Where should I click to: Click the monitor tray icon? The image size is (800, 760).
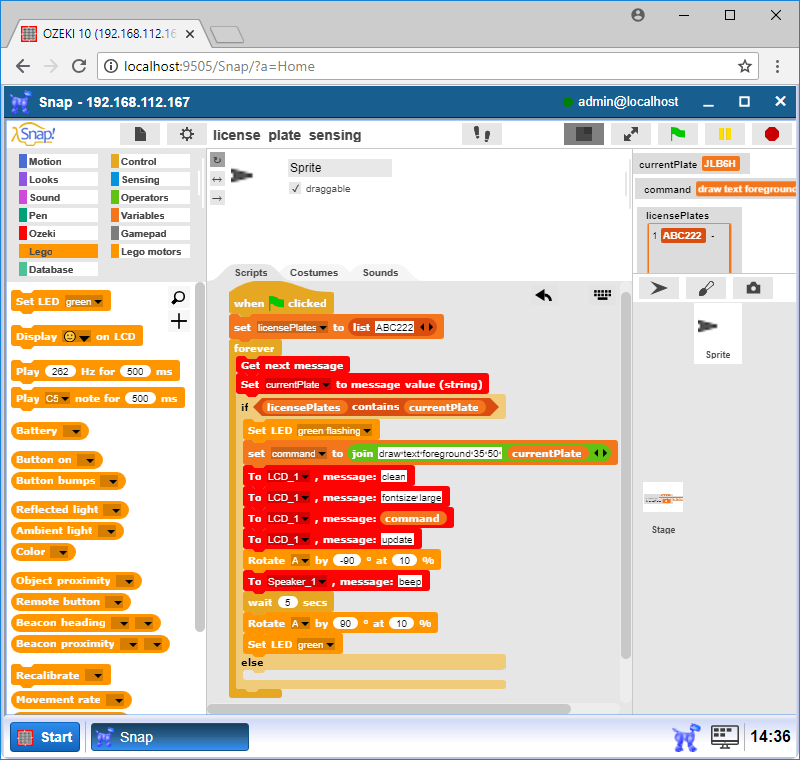point(725,738)
